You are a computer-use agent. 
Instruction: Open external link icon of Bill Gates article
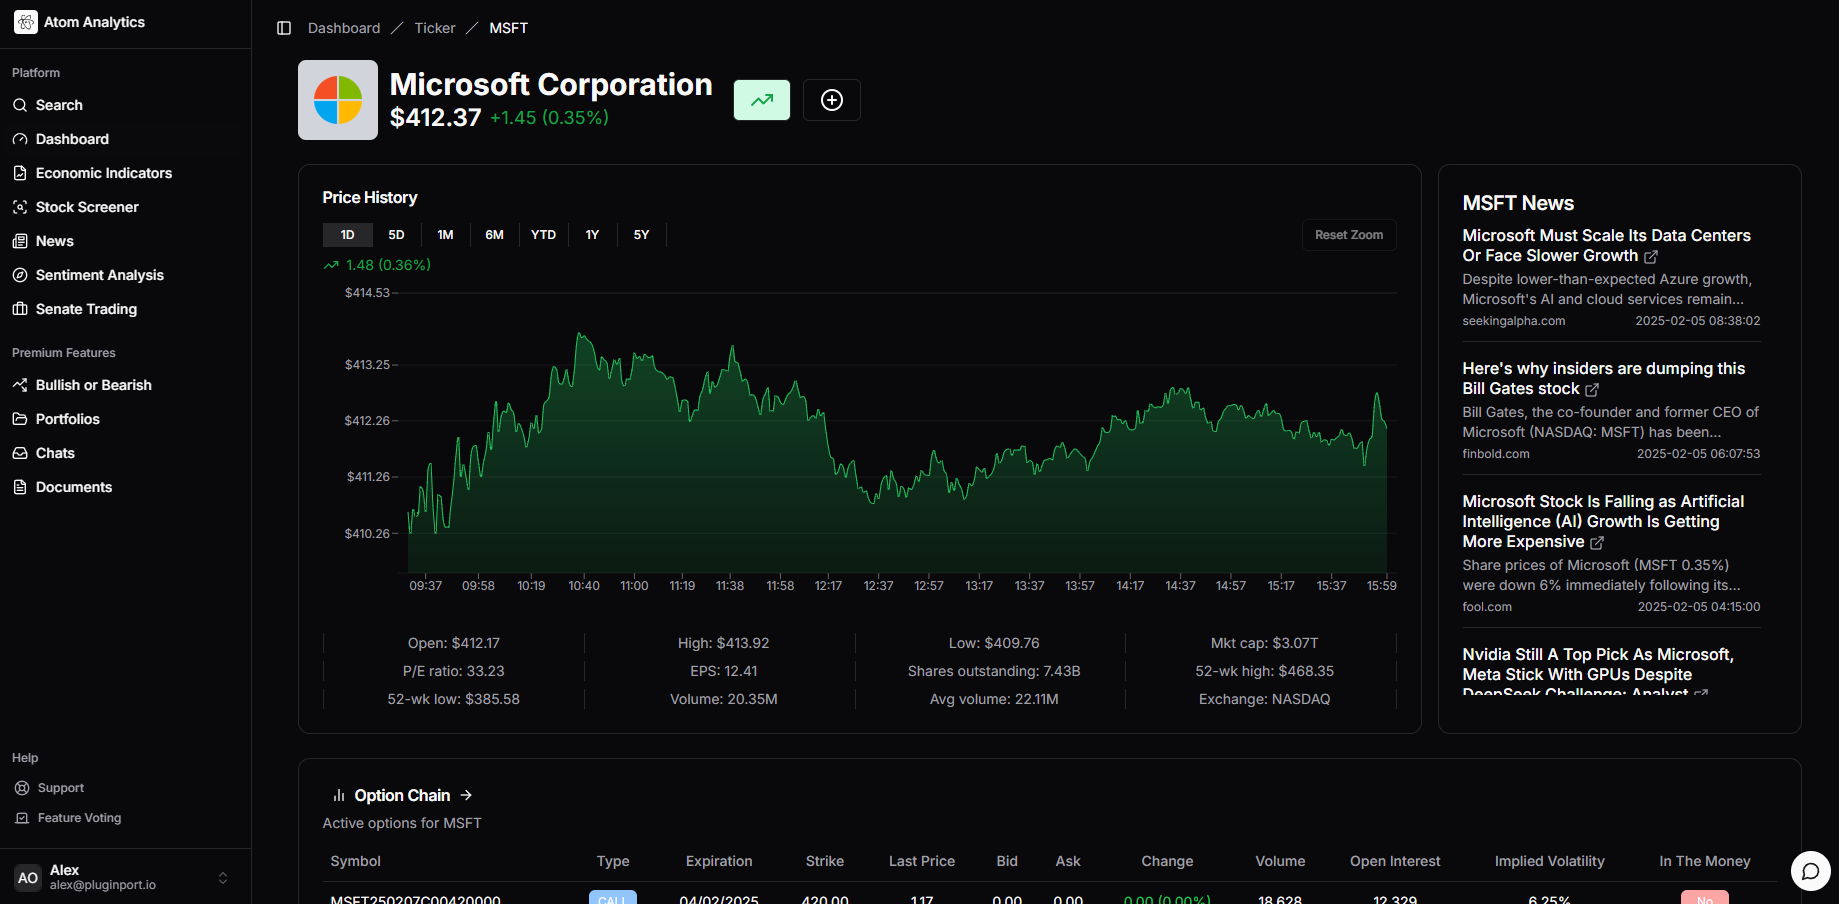tap(1592, 390)
